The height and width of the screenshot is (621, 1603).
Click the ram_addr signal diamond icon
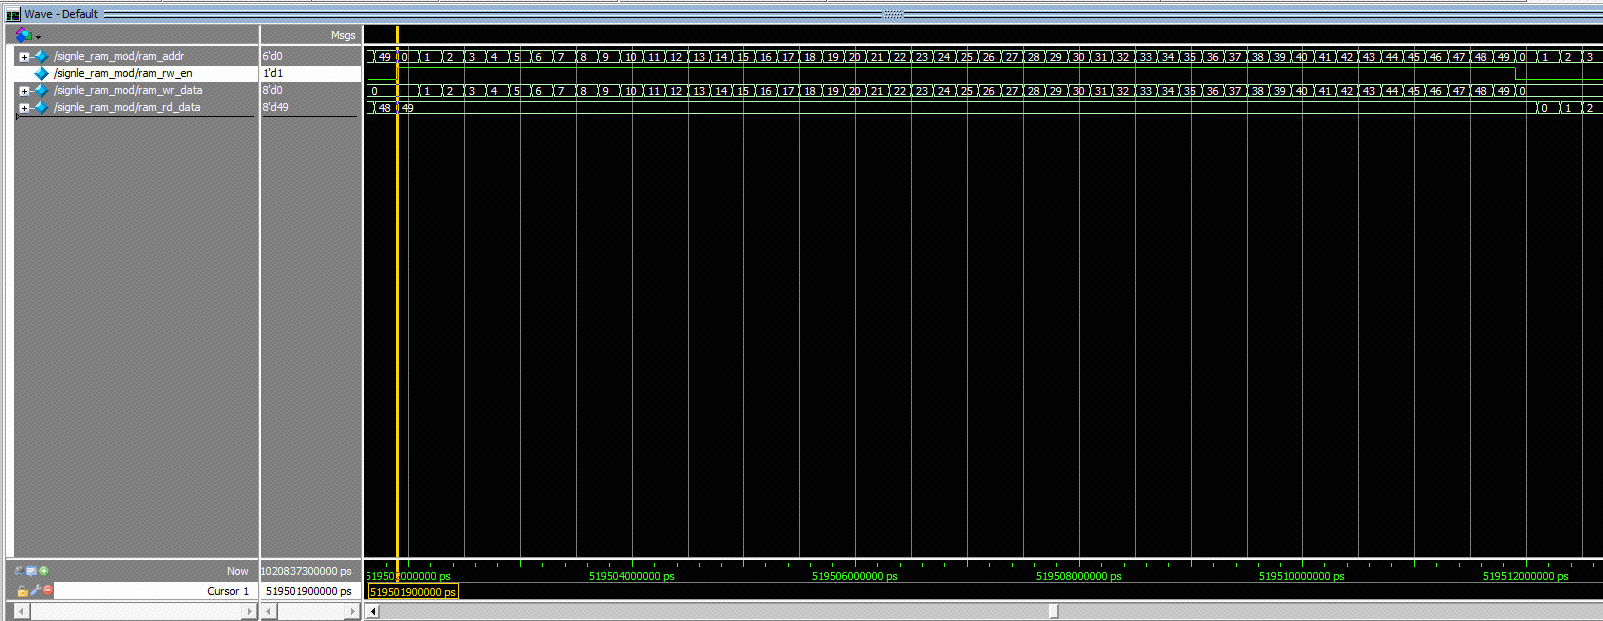pos(41,57)
